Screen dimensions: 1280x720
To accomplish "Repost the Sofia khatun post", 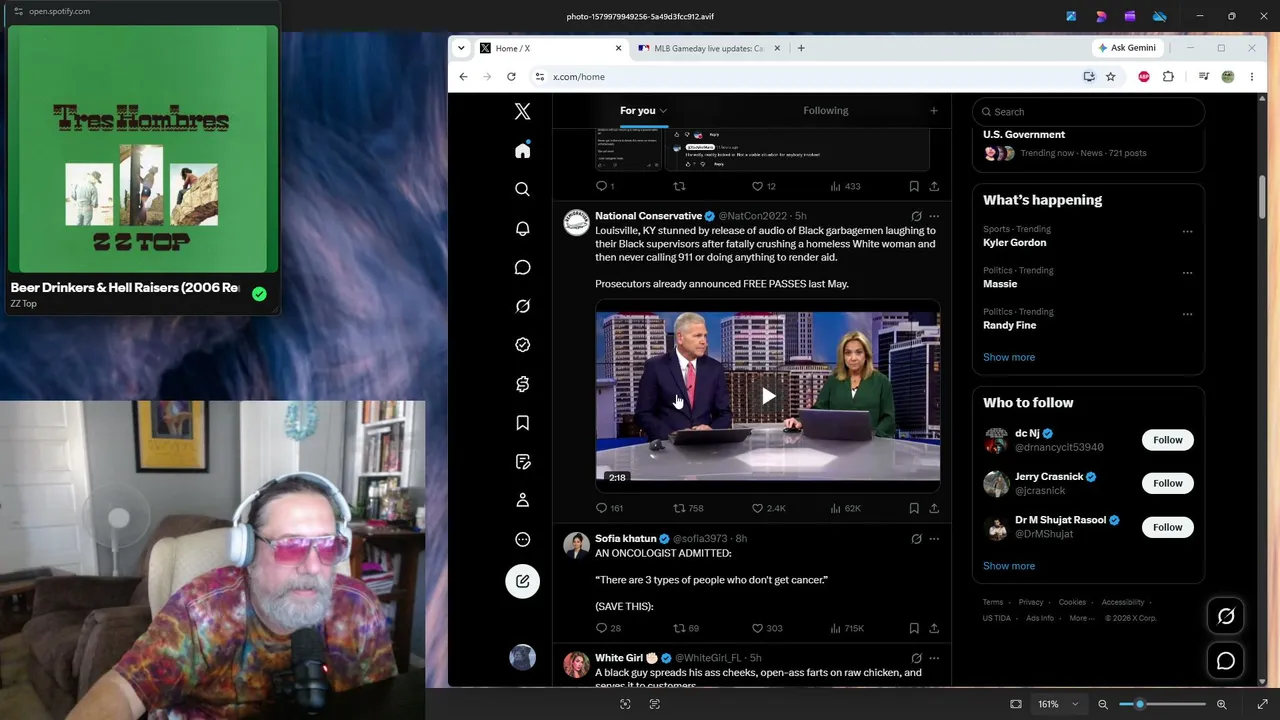I will (x=679, y=628).
